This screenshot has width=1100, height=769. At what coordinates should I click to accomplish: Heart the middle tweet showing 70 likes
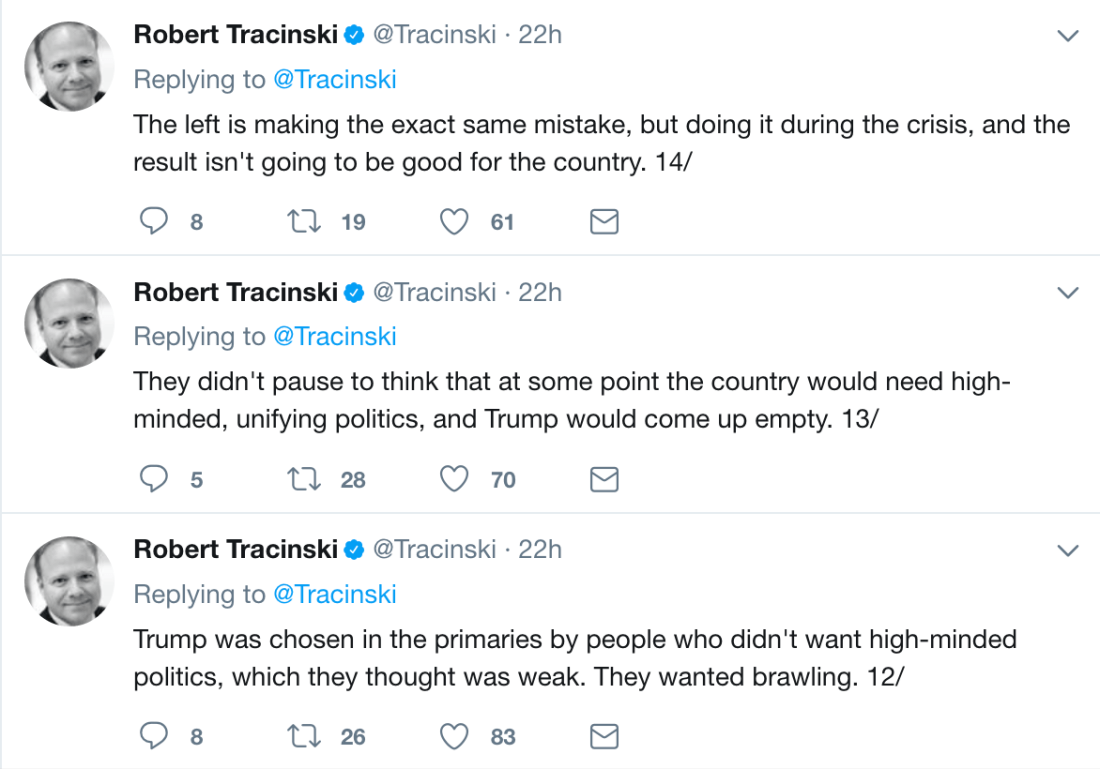[453, 479]
